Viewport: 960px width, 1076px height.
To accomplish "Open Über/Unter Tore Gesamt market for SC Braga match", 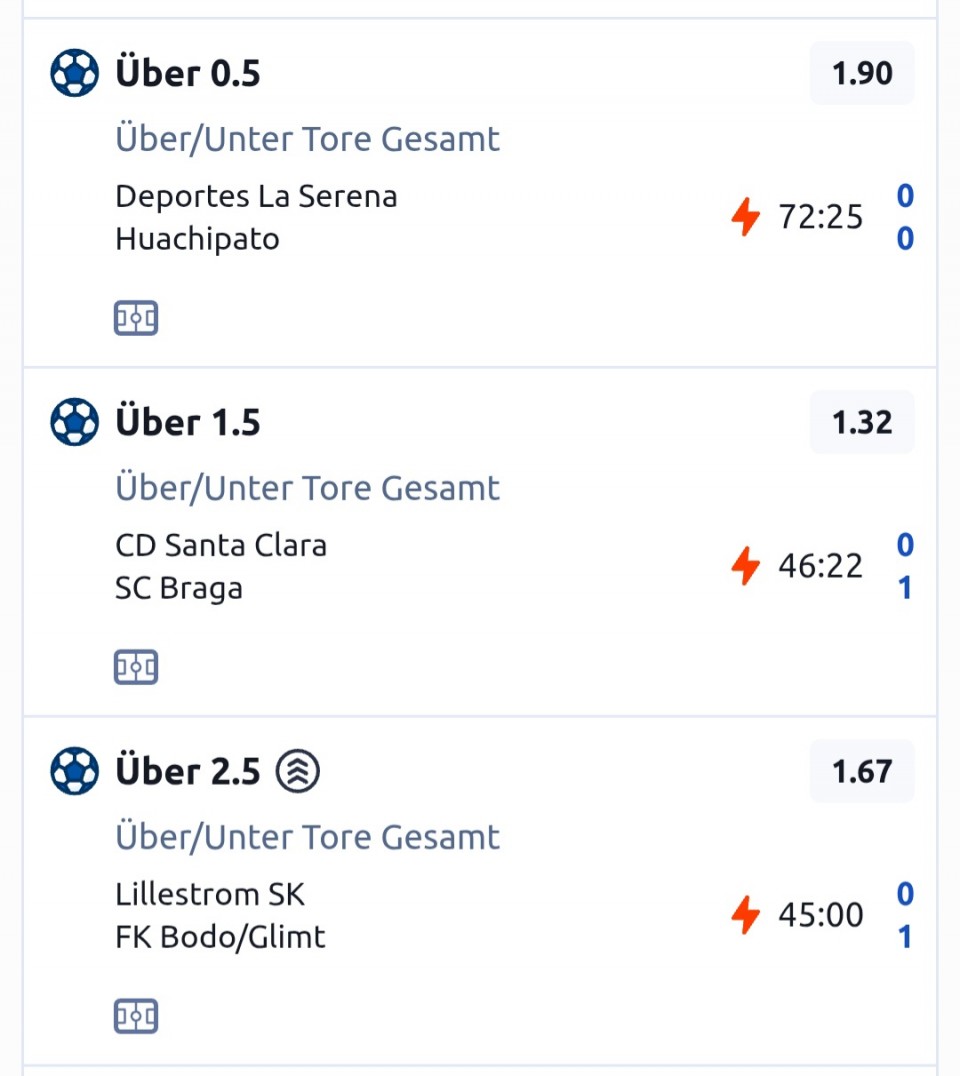I will [308, 488].
